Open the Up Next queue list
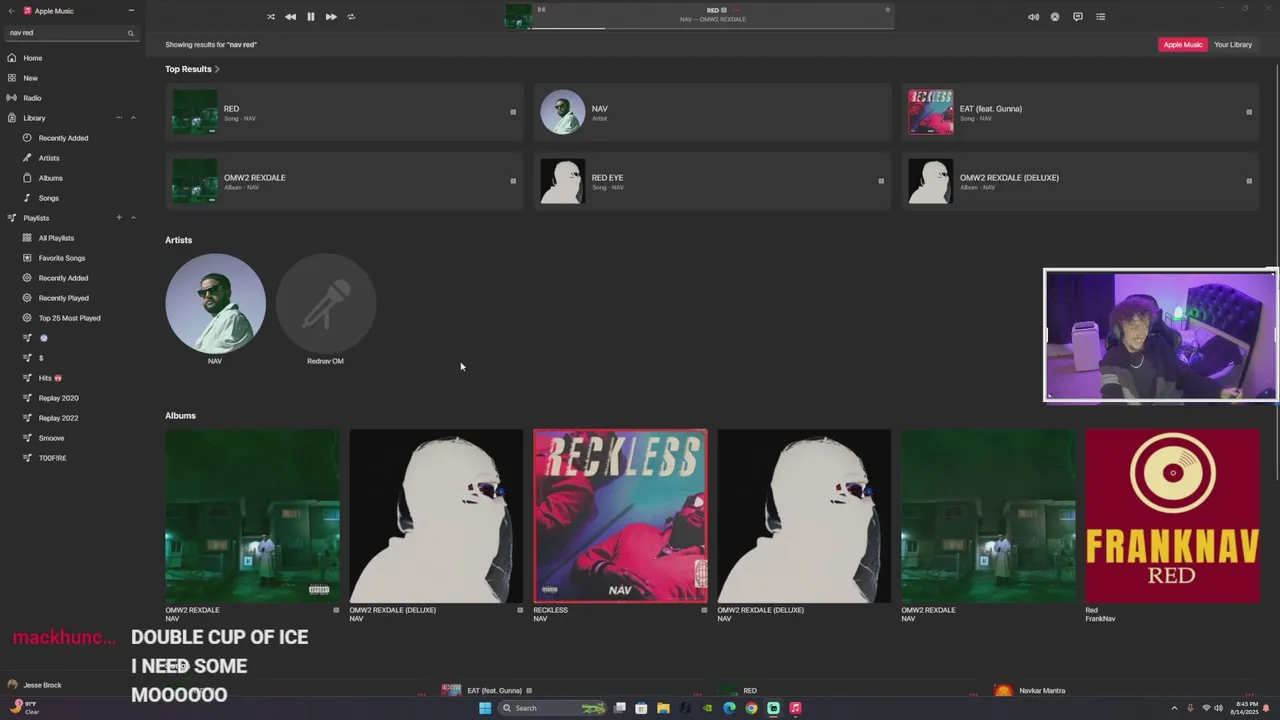 click(1101, 17)
